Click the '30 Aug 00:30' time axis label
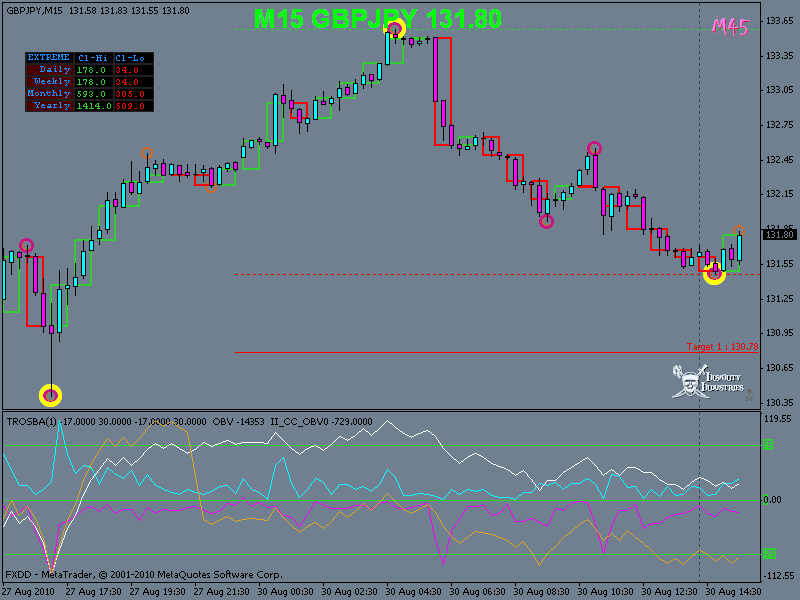Image resolution: width=800 pixels, height=600 pixels. [x=285, y=592]
